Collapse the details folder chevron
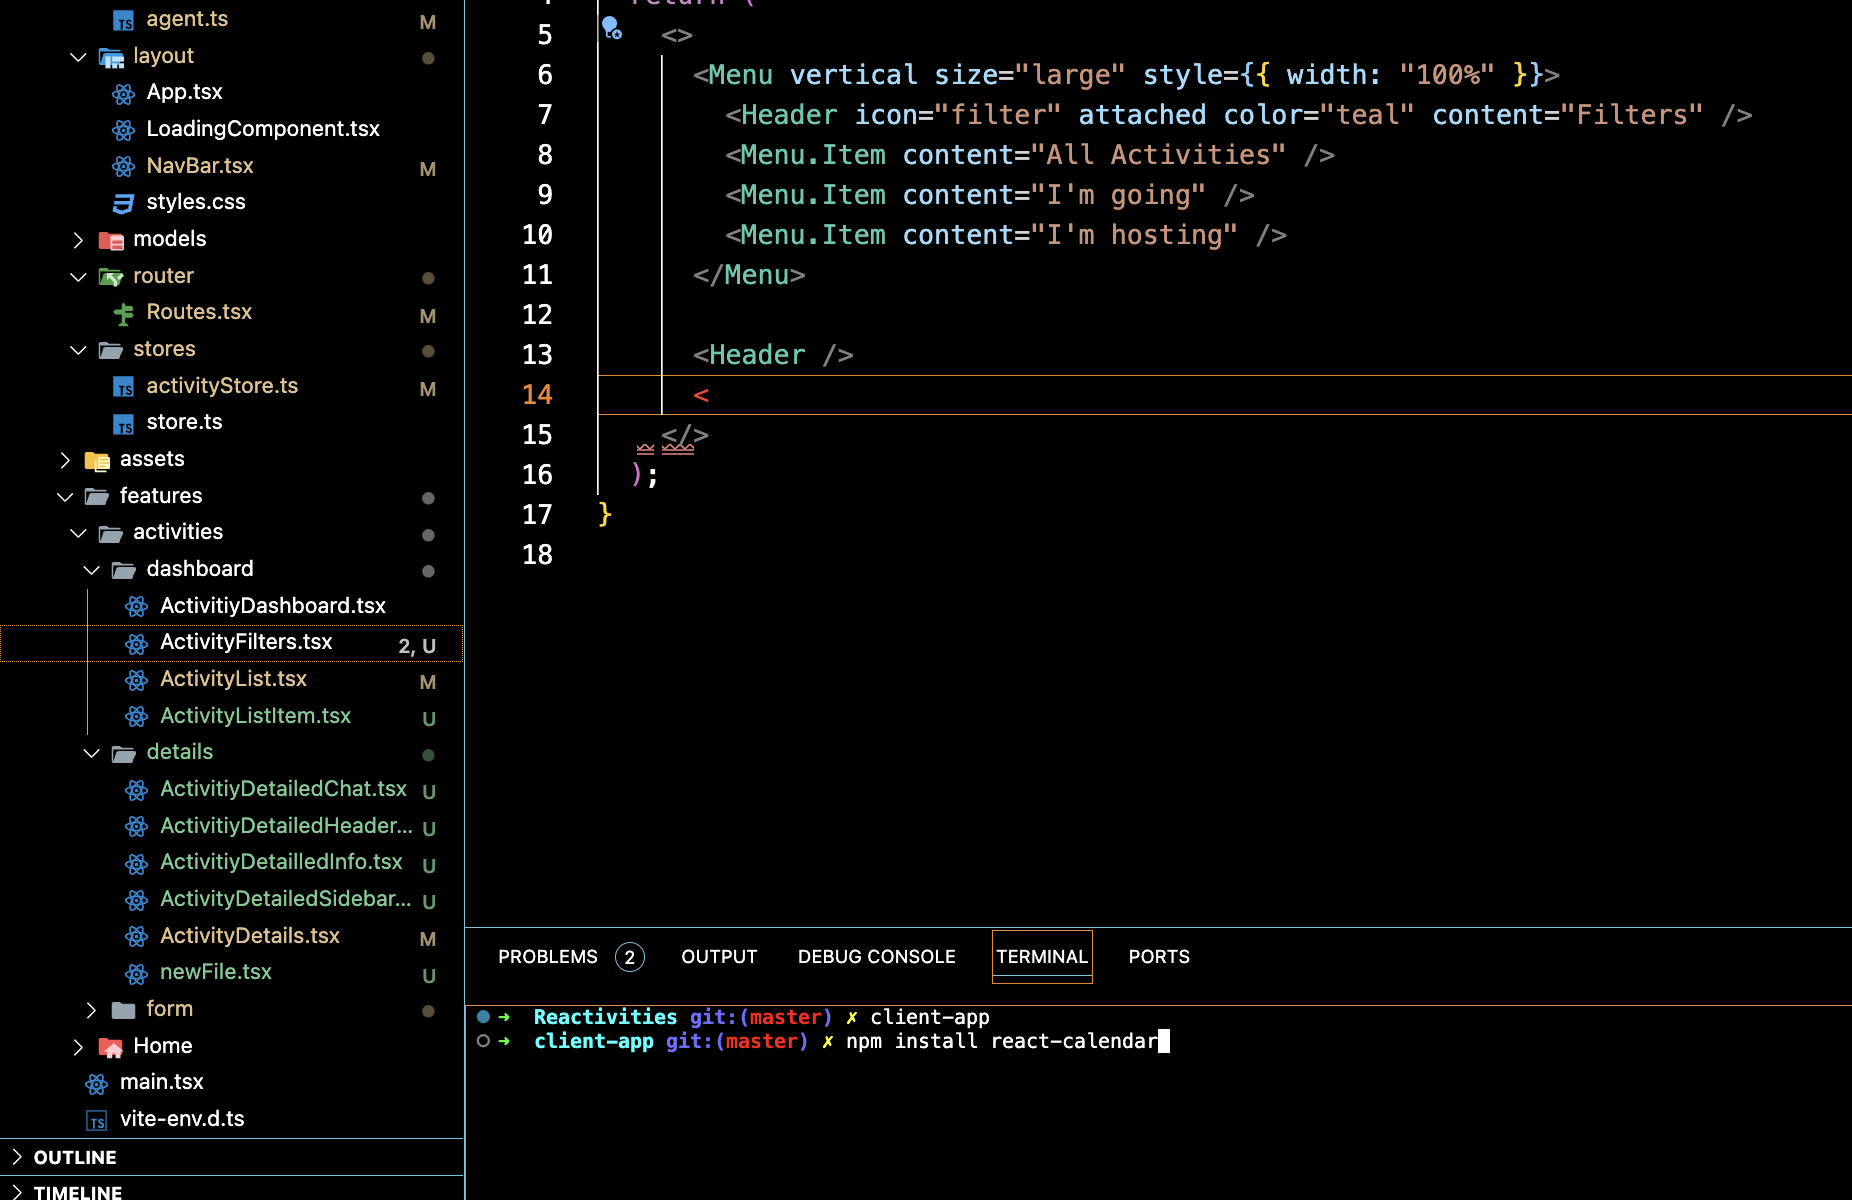 (91, 753)
